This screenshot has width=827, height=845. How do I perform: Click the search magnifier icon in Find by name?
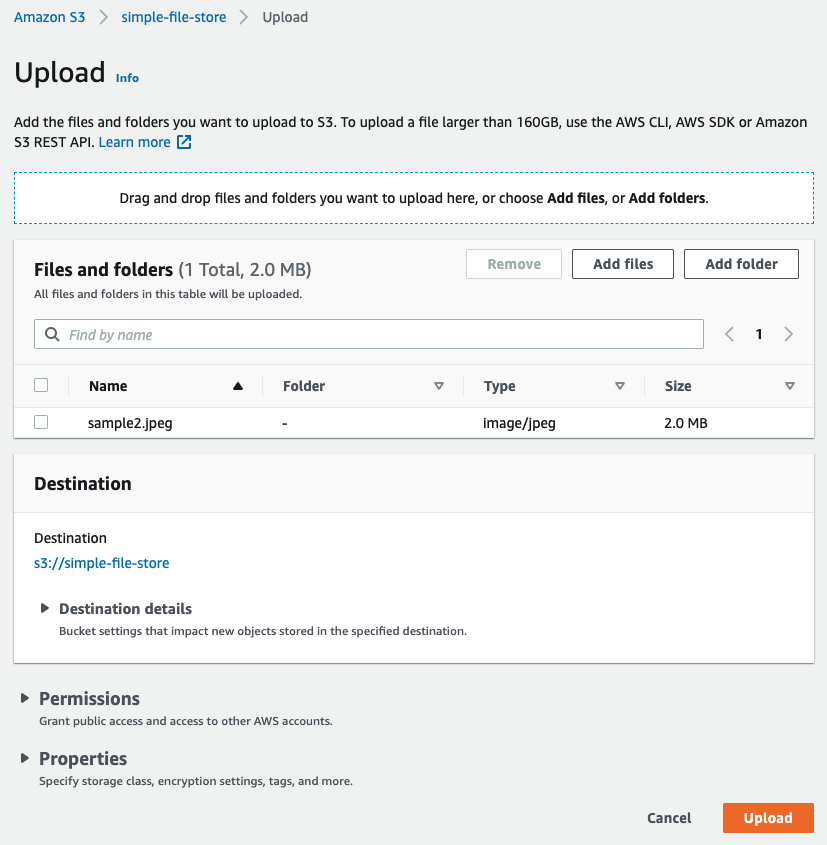coord(51,334)
